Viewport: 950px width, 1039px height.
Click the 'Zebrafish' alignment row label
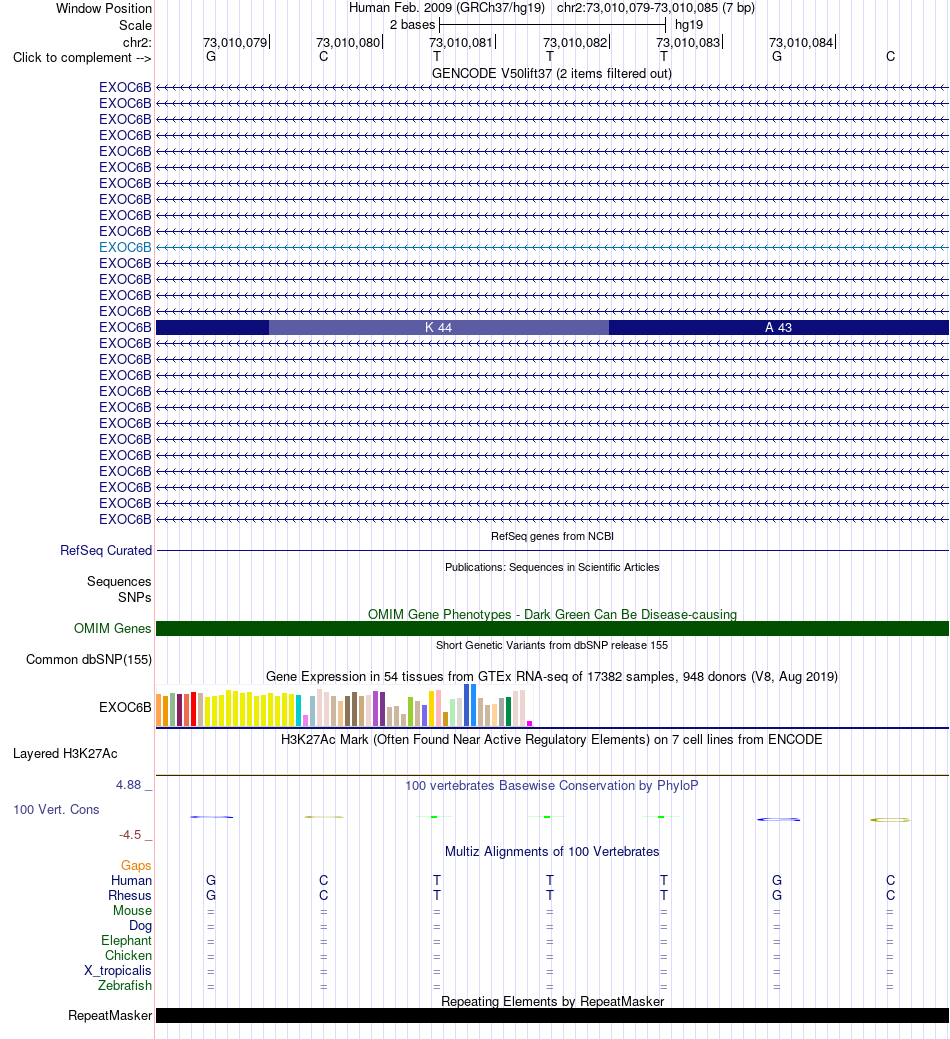125,985
